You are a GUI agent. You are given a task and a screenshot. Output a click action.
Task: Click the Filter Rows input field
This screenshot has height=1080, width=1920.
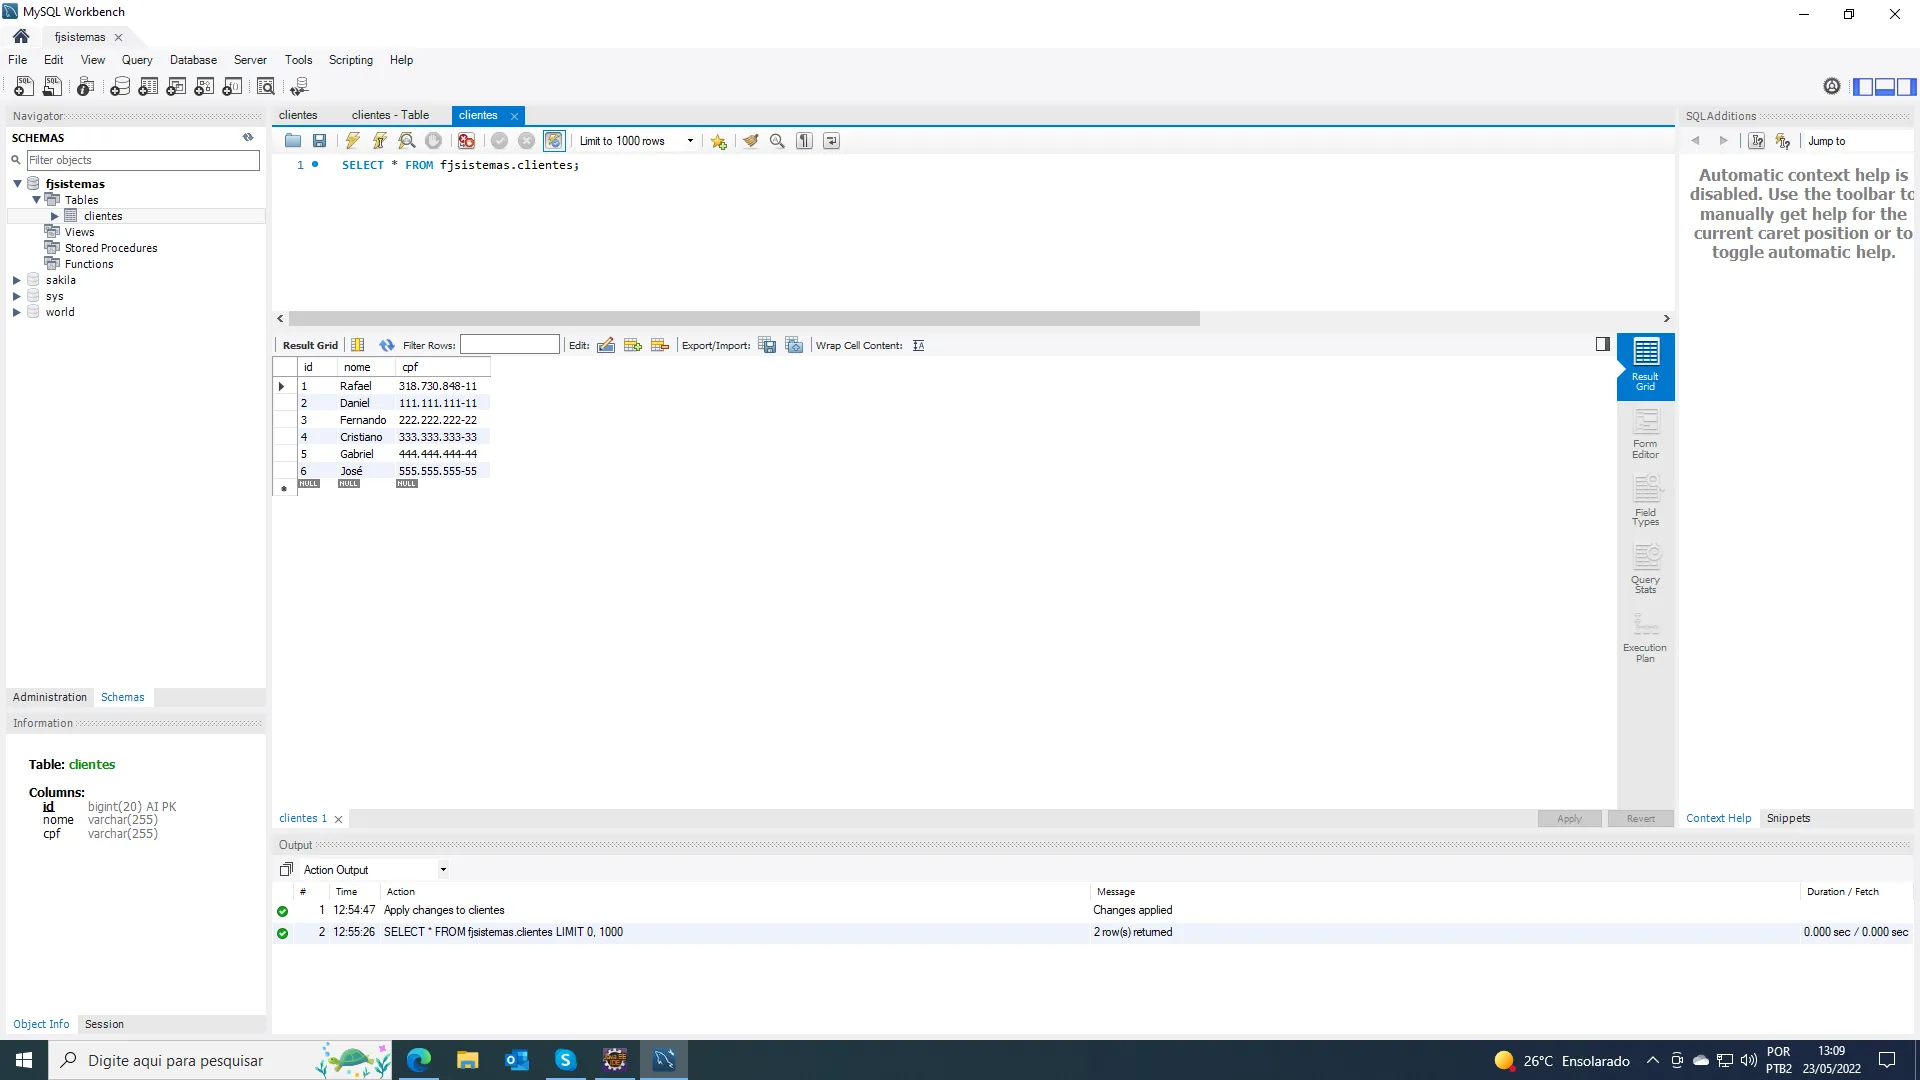509,345
